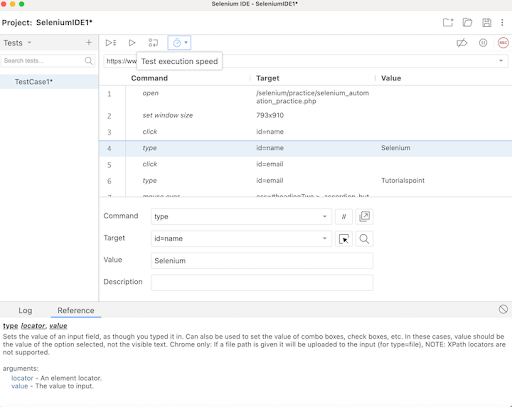512x407 pixels.
Task: Clear the log with circle-slash icon
Action: click(x=503, y=309)
